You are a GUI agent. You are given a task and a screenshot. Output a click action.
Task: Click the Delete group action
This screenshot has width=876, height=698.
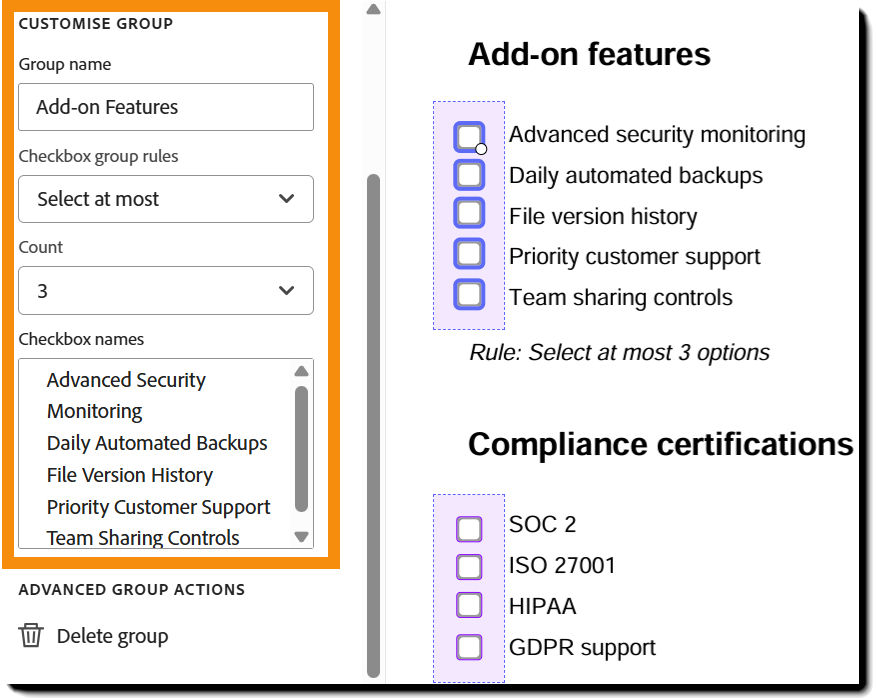[x=114, y=635]
